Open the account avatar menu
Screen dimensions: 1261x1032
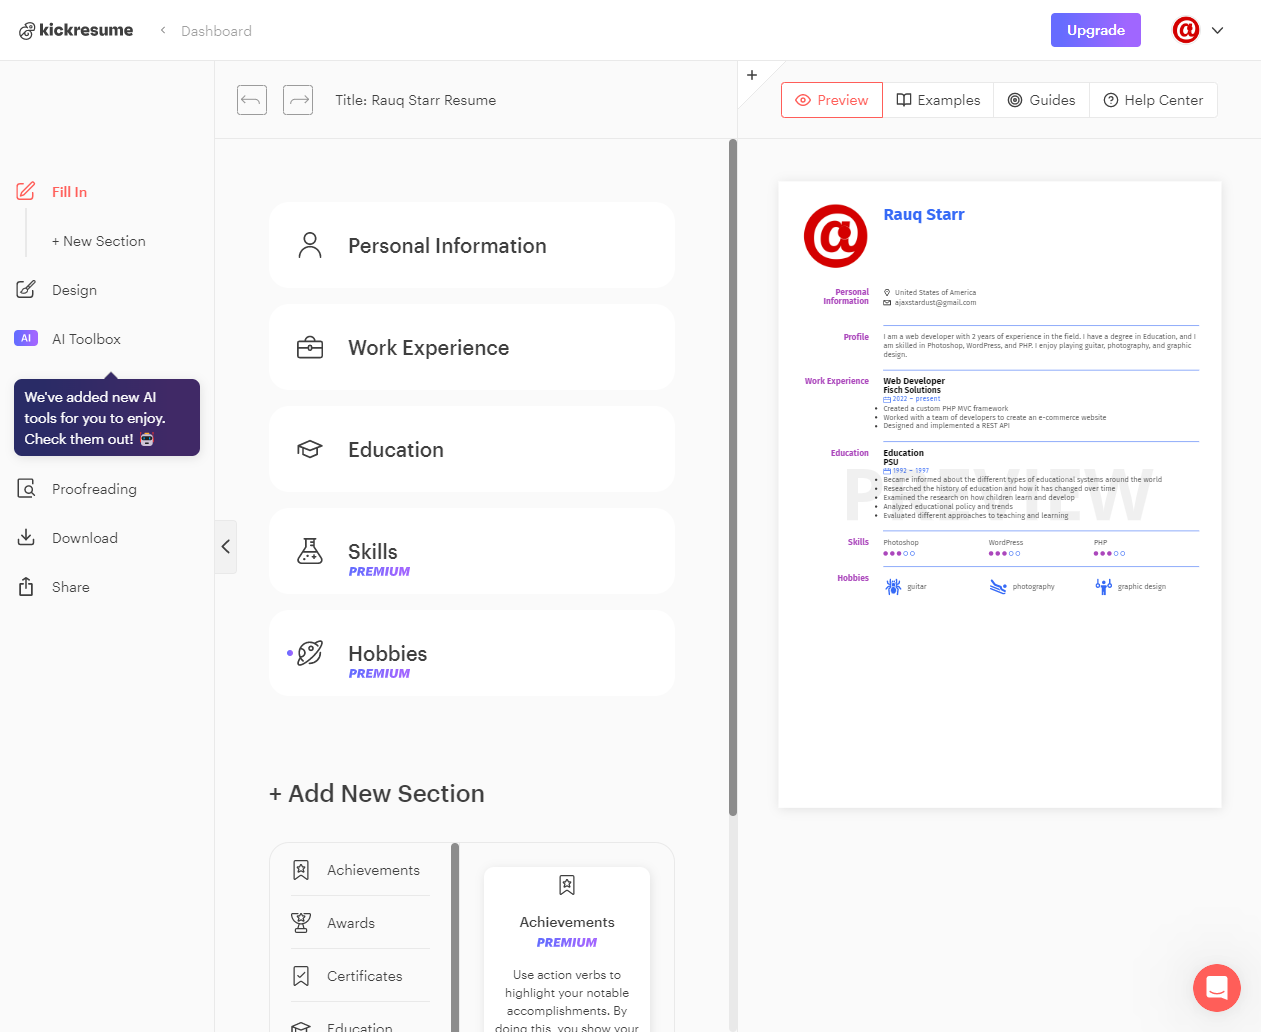(x=1186, y=30)
